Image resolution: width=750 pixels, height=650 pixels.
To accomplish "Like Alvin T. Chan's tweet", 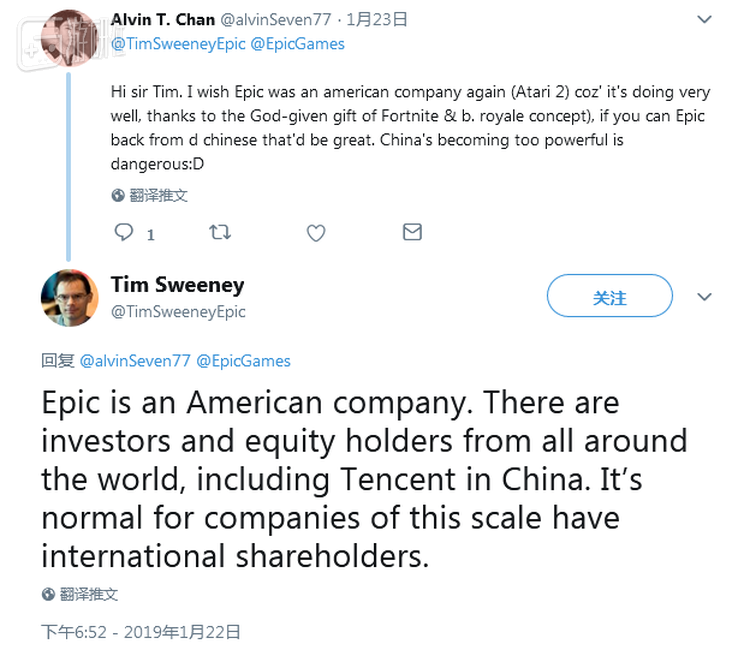I will click(316, 233).
